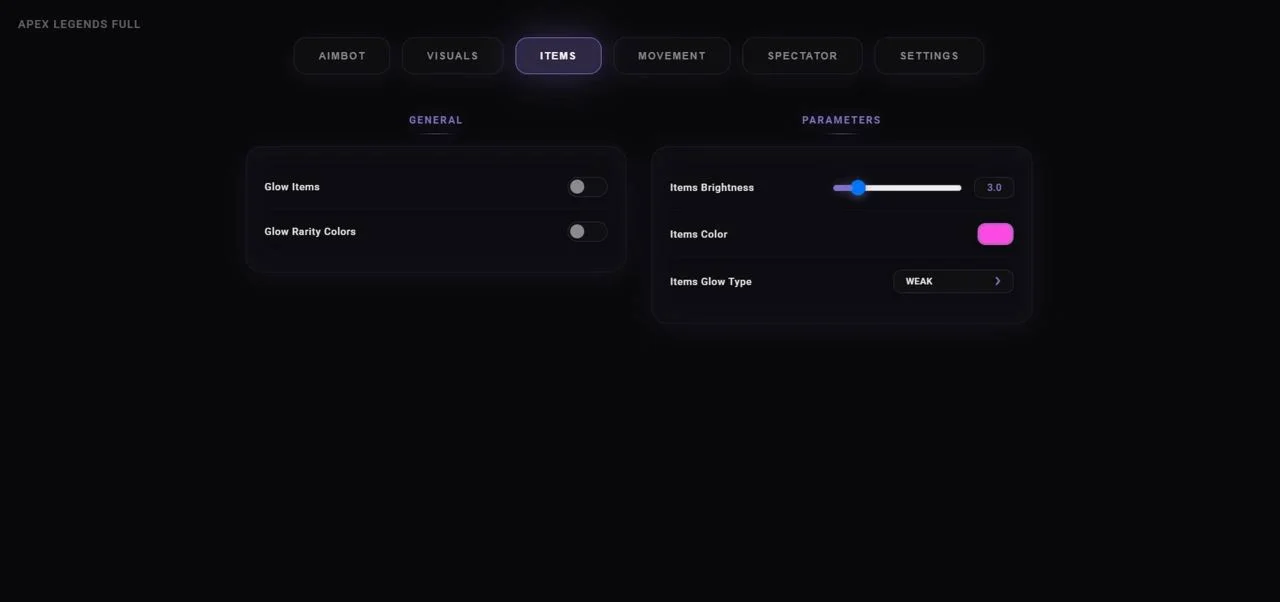Click the Items Glow Type label
This screenshot has width=1280, height=602.
711,282
